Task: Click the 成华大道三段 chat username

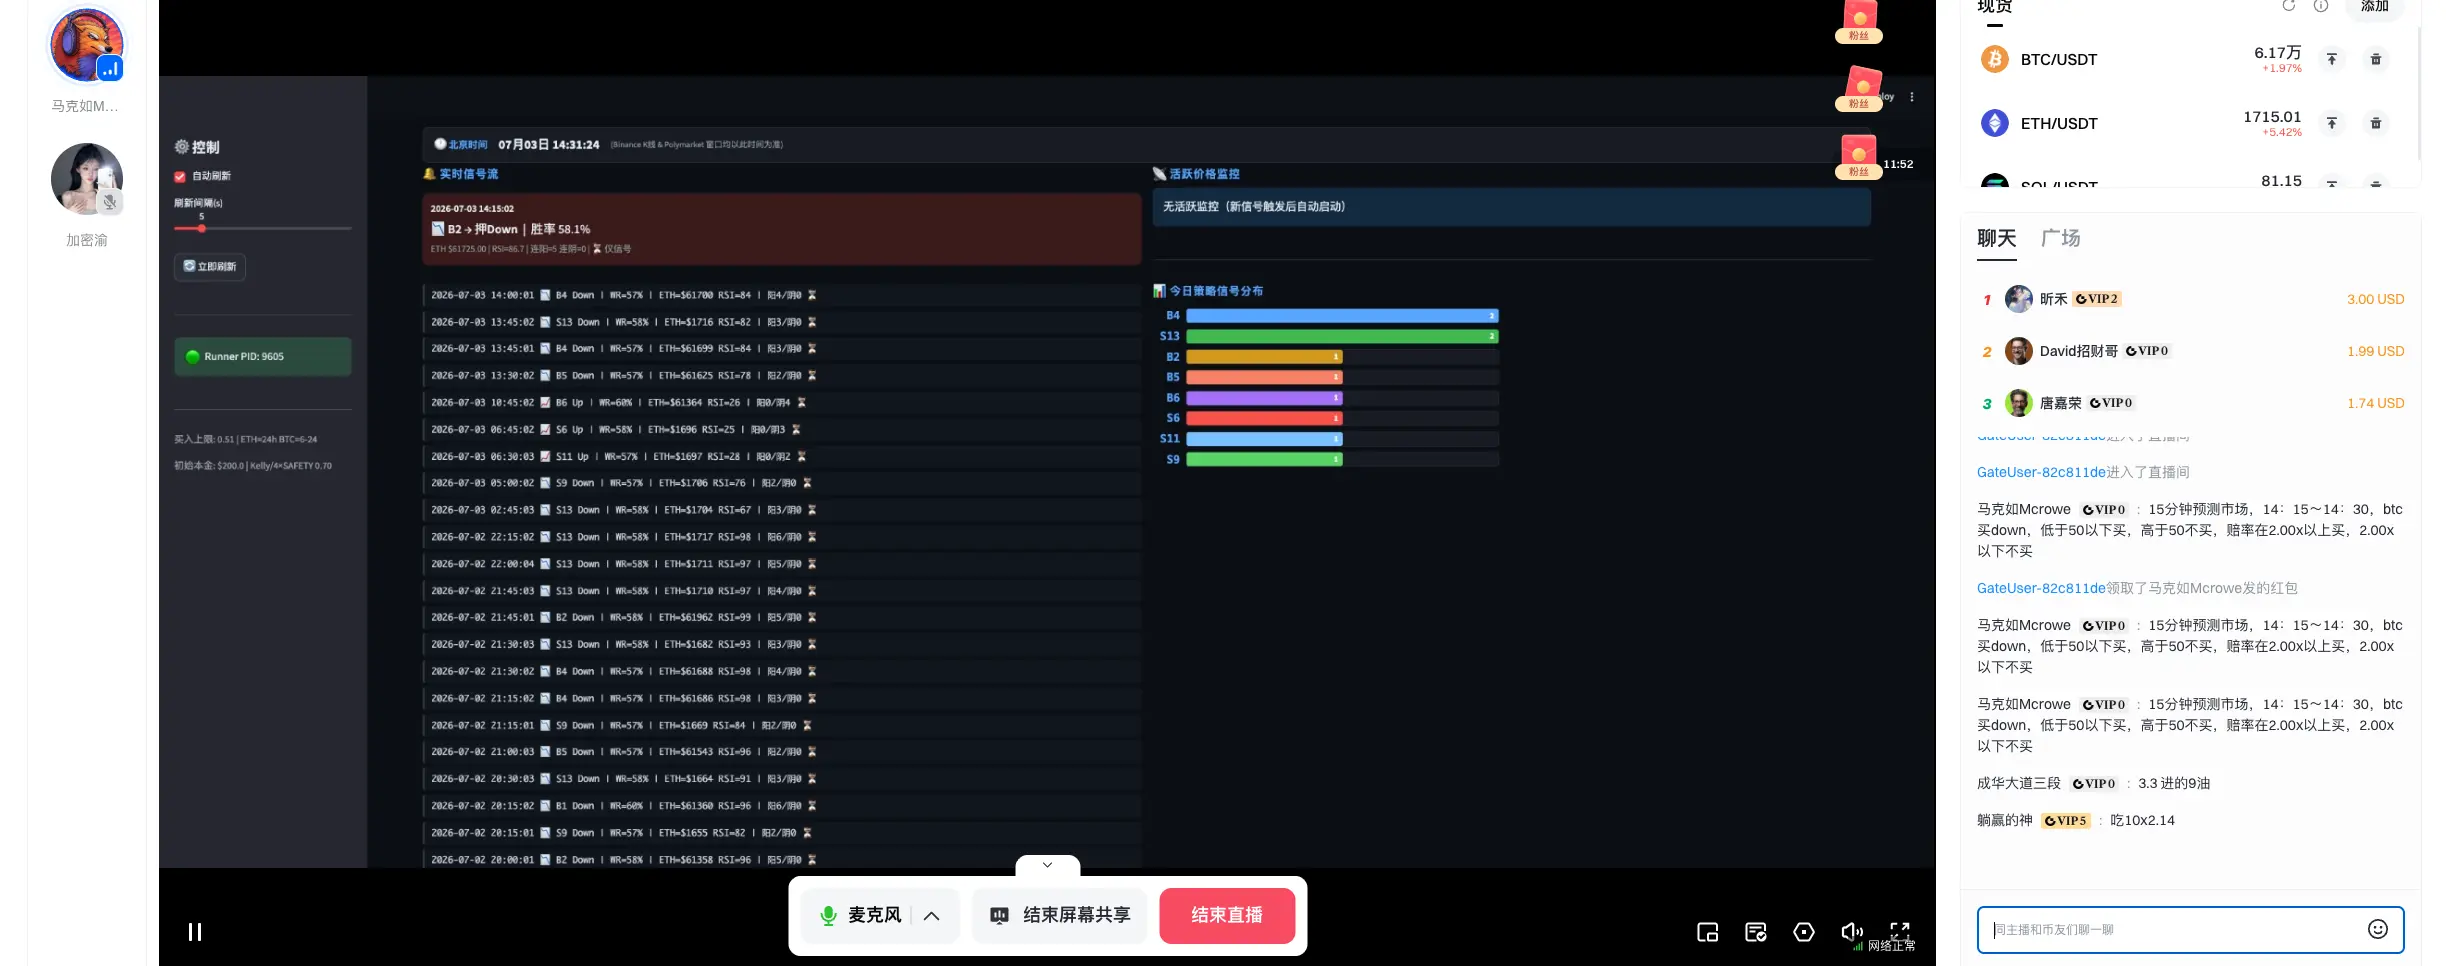Action: pyautogui.click(x=2018, y=783)
